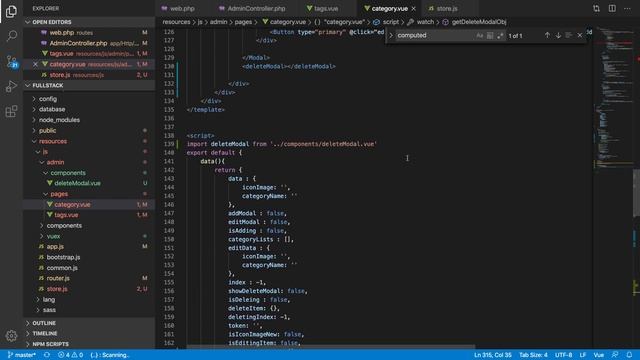The width and height of the screenshot is (640, 360).
Task: Toggle Find in Selection
Action: [569, 36]
